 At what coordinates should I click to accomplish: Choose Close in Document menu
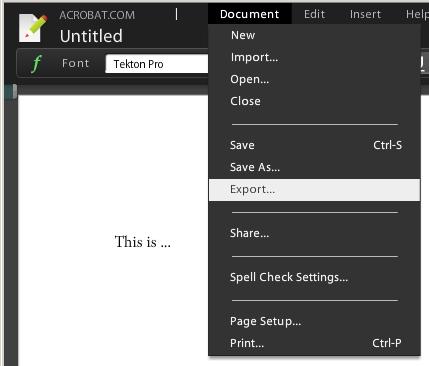(x=314, y=101)
